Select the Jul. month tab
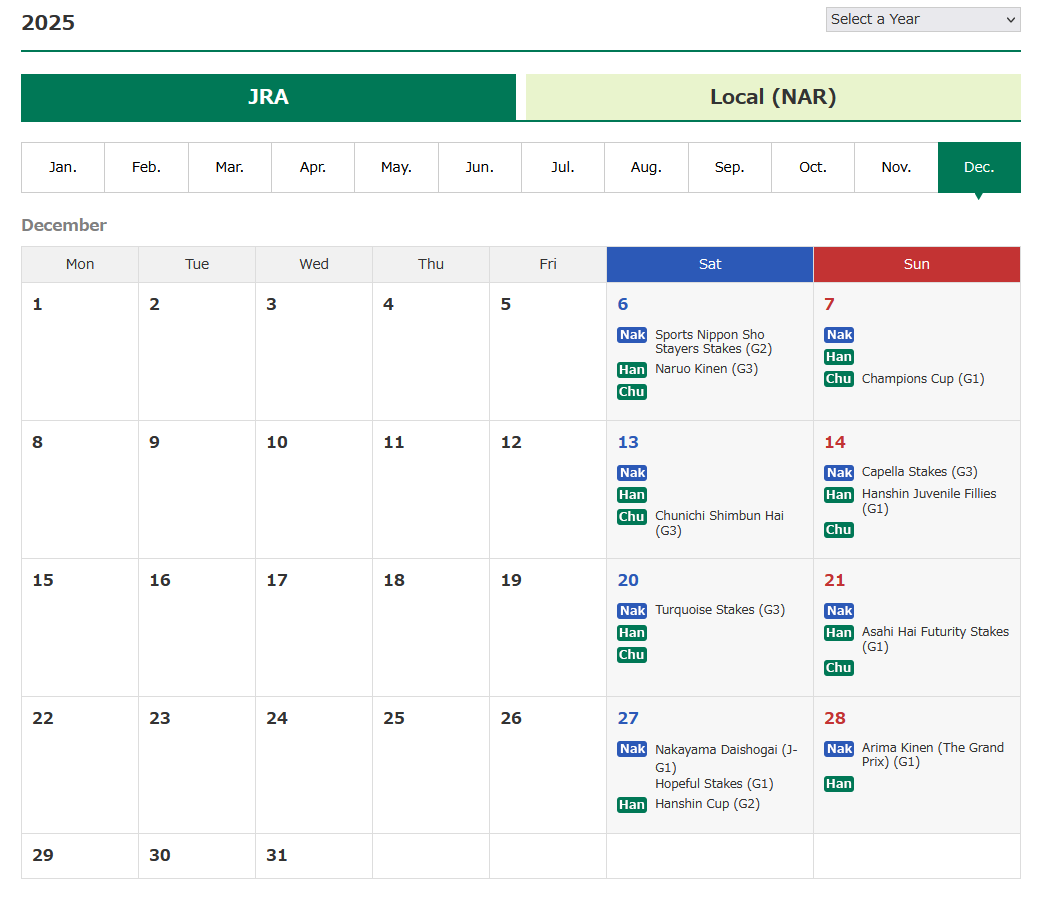 coord(562,167)
